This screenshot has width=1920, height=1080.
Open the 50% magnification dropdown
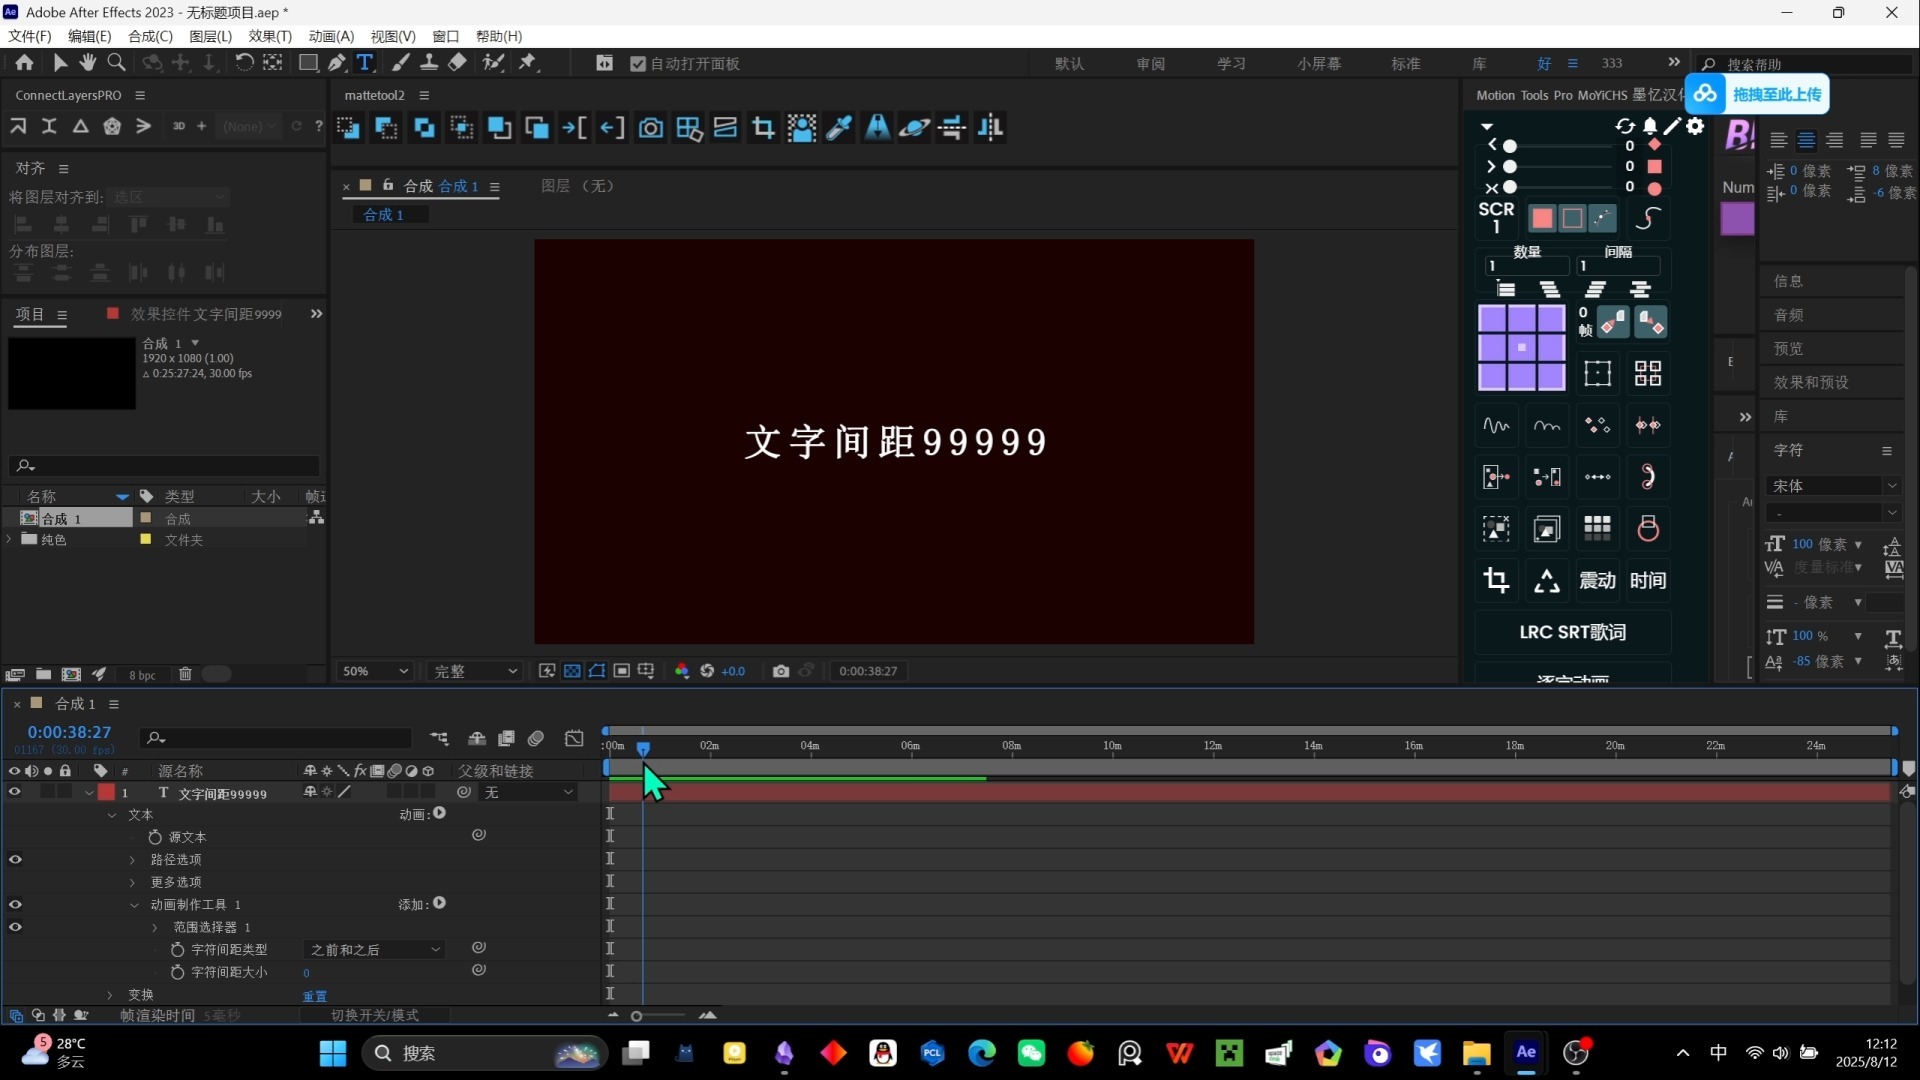(x=375, y=671)
